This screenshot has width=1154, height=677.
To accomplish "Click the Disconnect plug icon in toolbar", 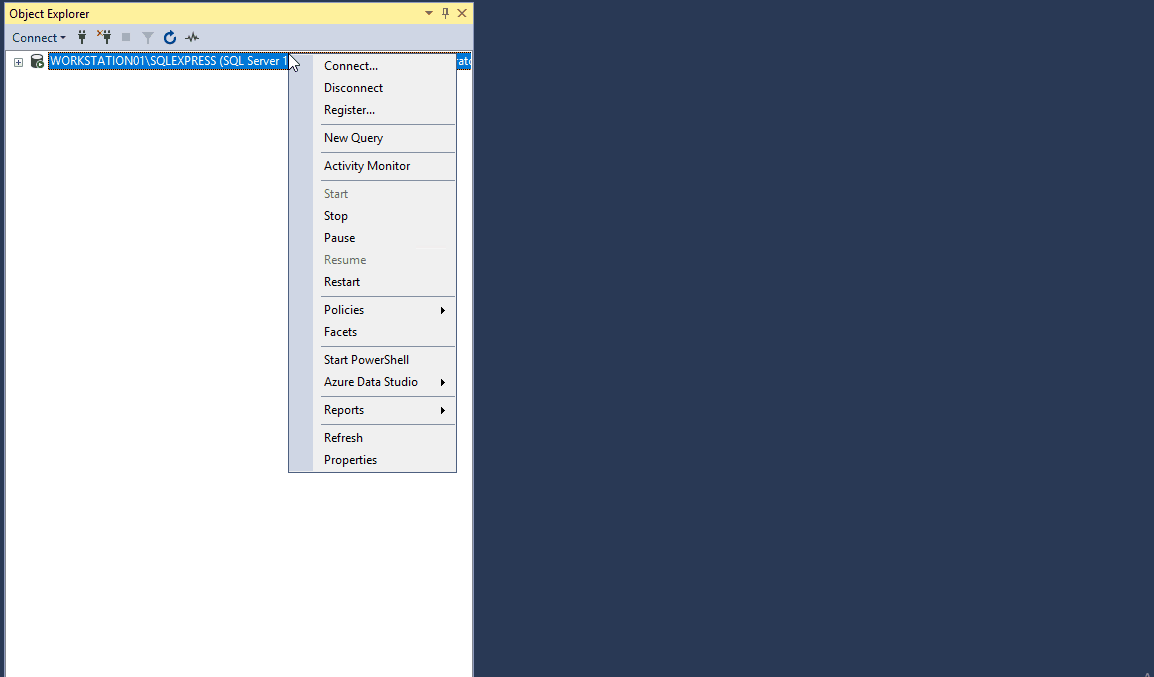I will (x=104, y=38).
